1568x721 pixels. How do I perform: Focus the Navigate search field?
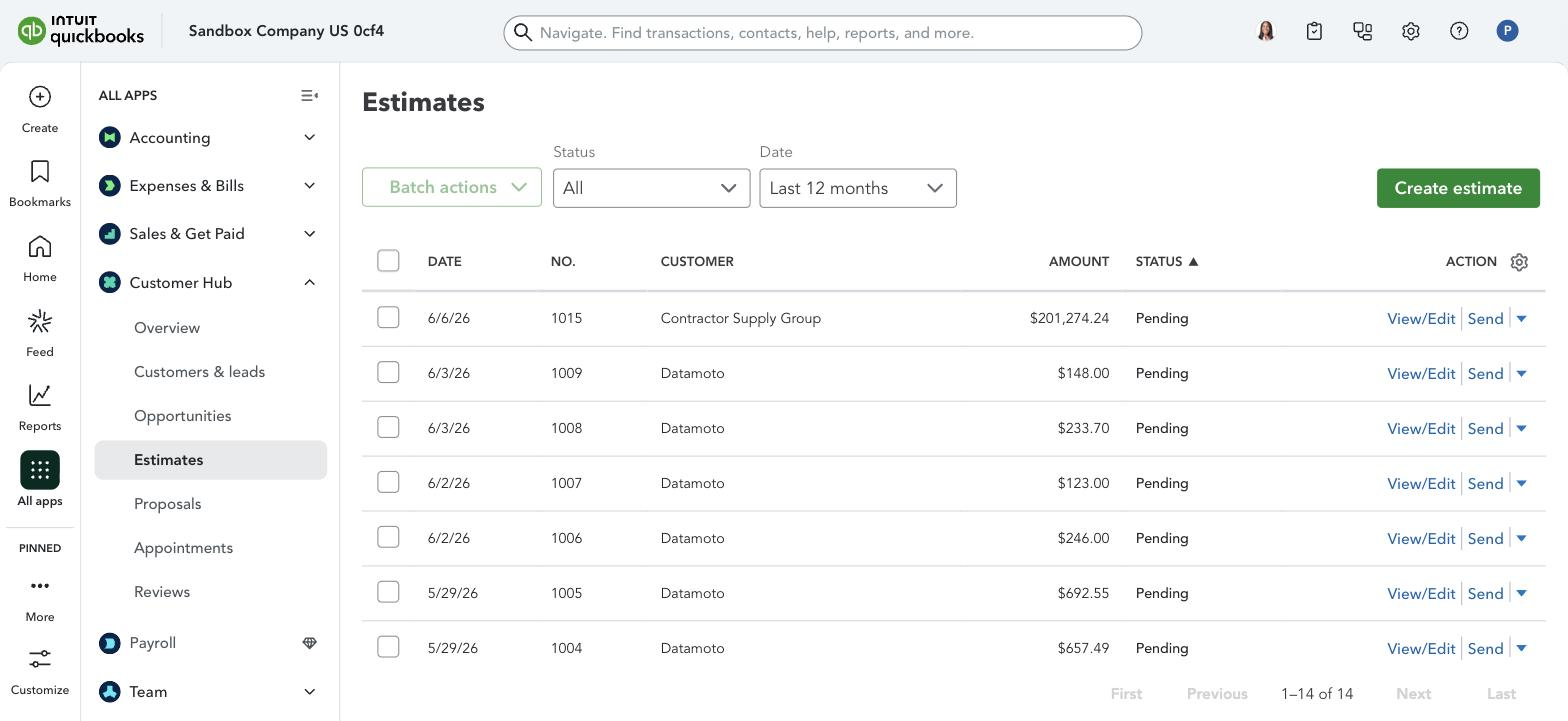coord(822,32)
